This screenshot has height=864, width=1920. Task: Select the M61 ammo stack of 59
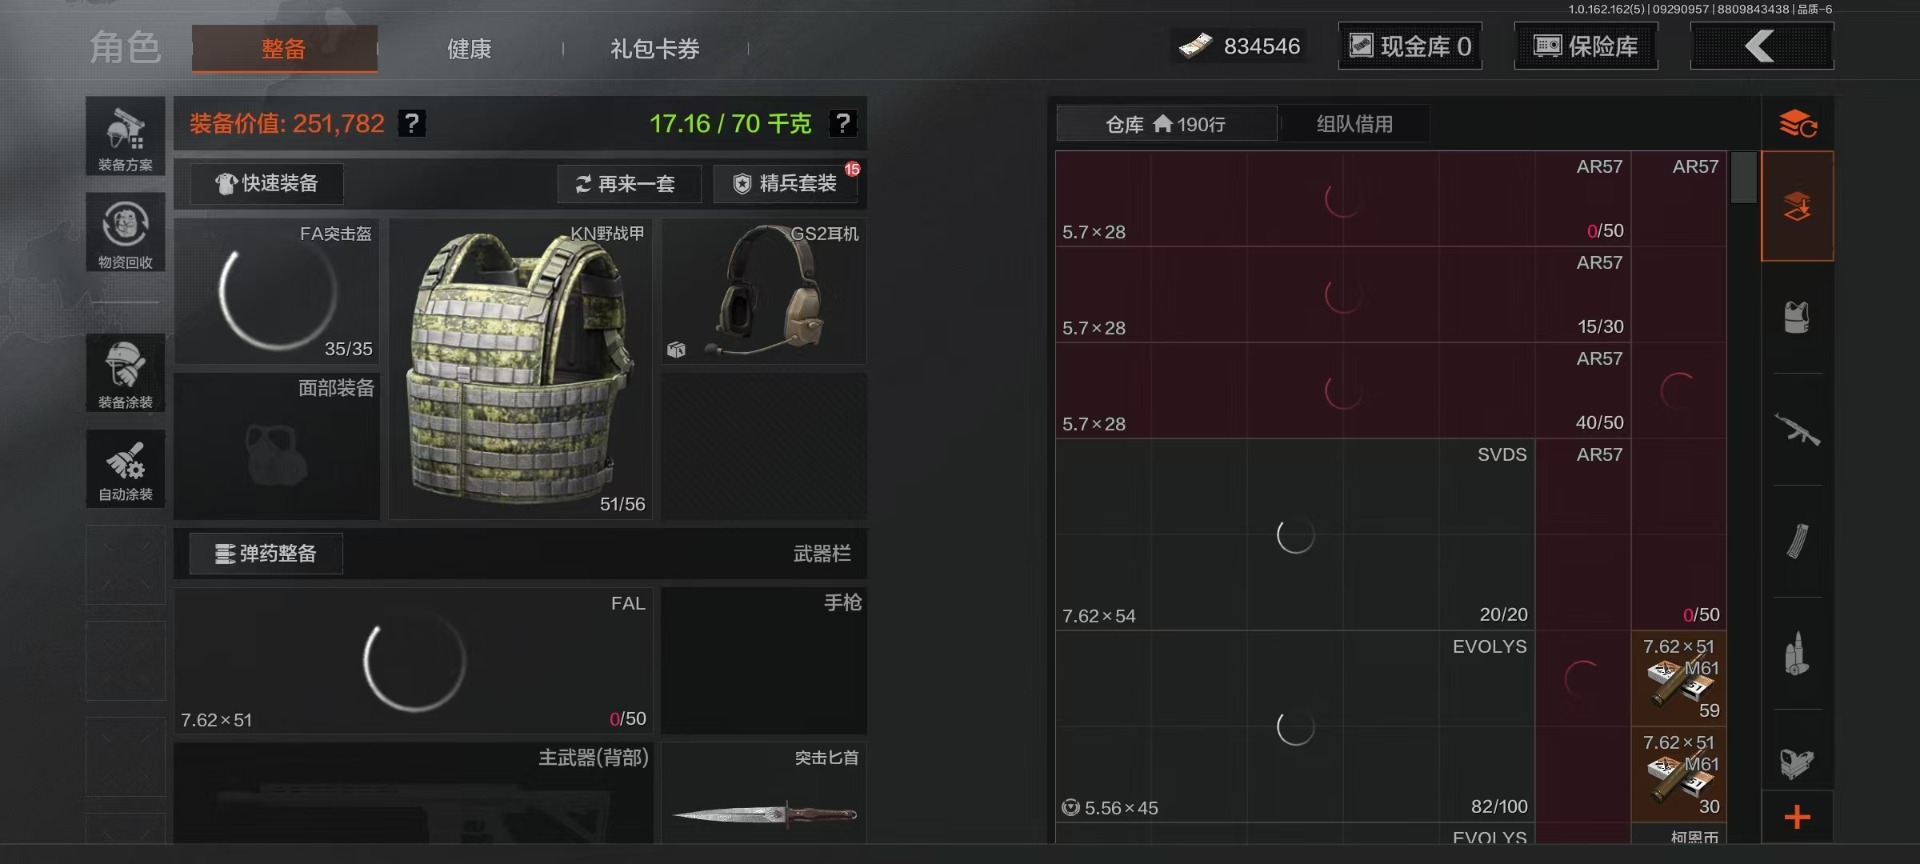[1679, 679]
